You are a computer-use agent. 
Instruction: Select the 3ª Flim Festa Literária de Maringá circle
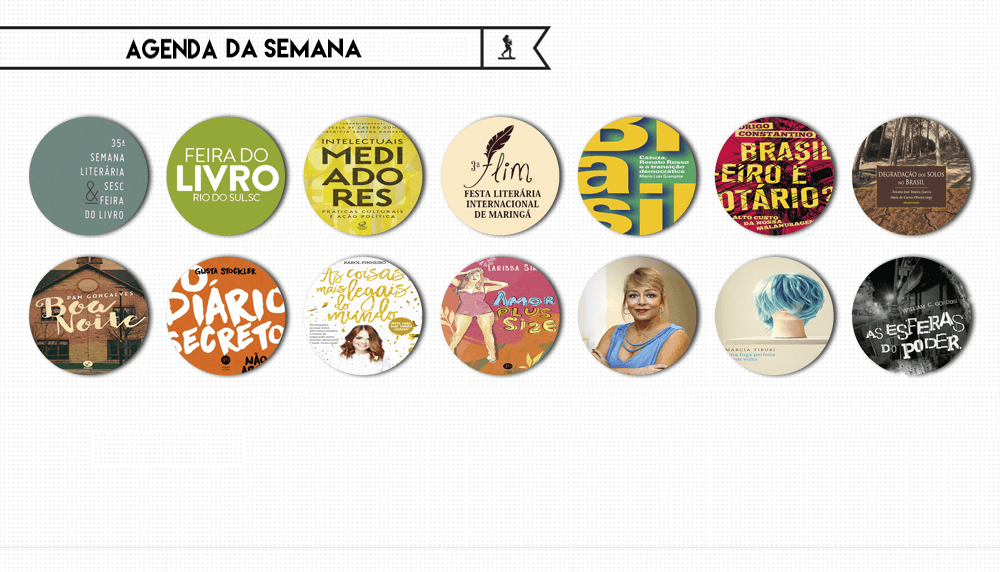tap(500, 176)
